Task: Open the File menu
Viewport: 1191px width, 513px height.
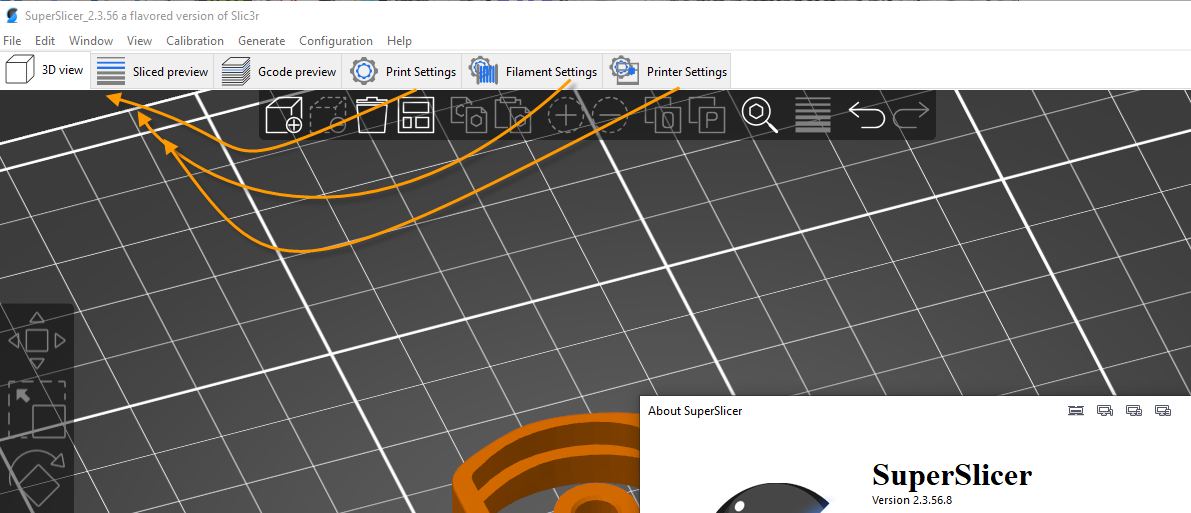Action: pyautogui.click(x=12, y=41)
